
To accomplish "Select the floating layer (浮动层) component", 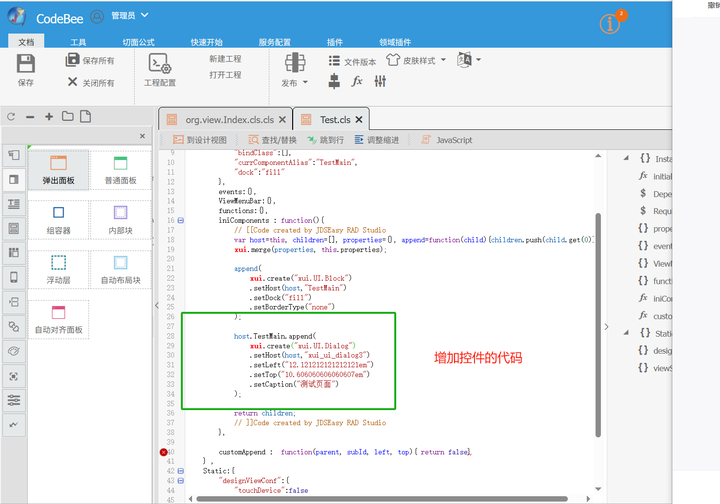I will click(58, 269).
